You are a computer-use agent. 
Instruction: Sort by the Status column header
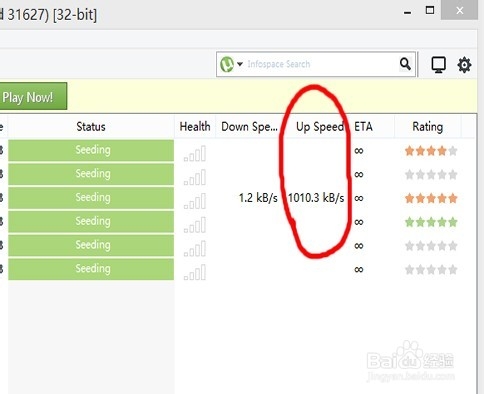91,127
